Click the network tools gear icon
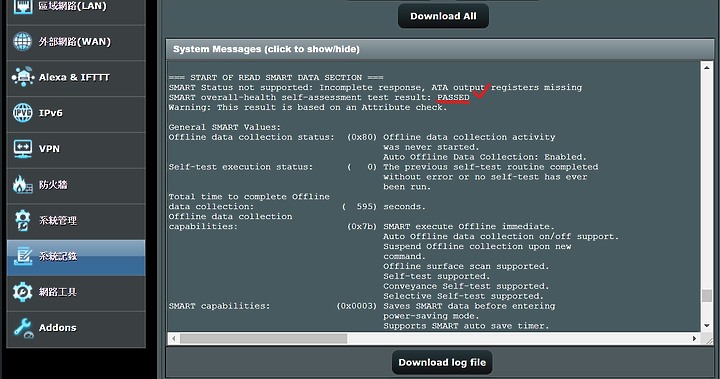 click(x=22, y=292)
